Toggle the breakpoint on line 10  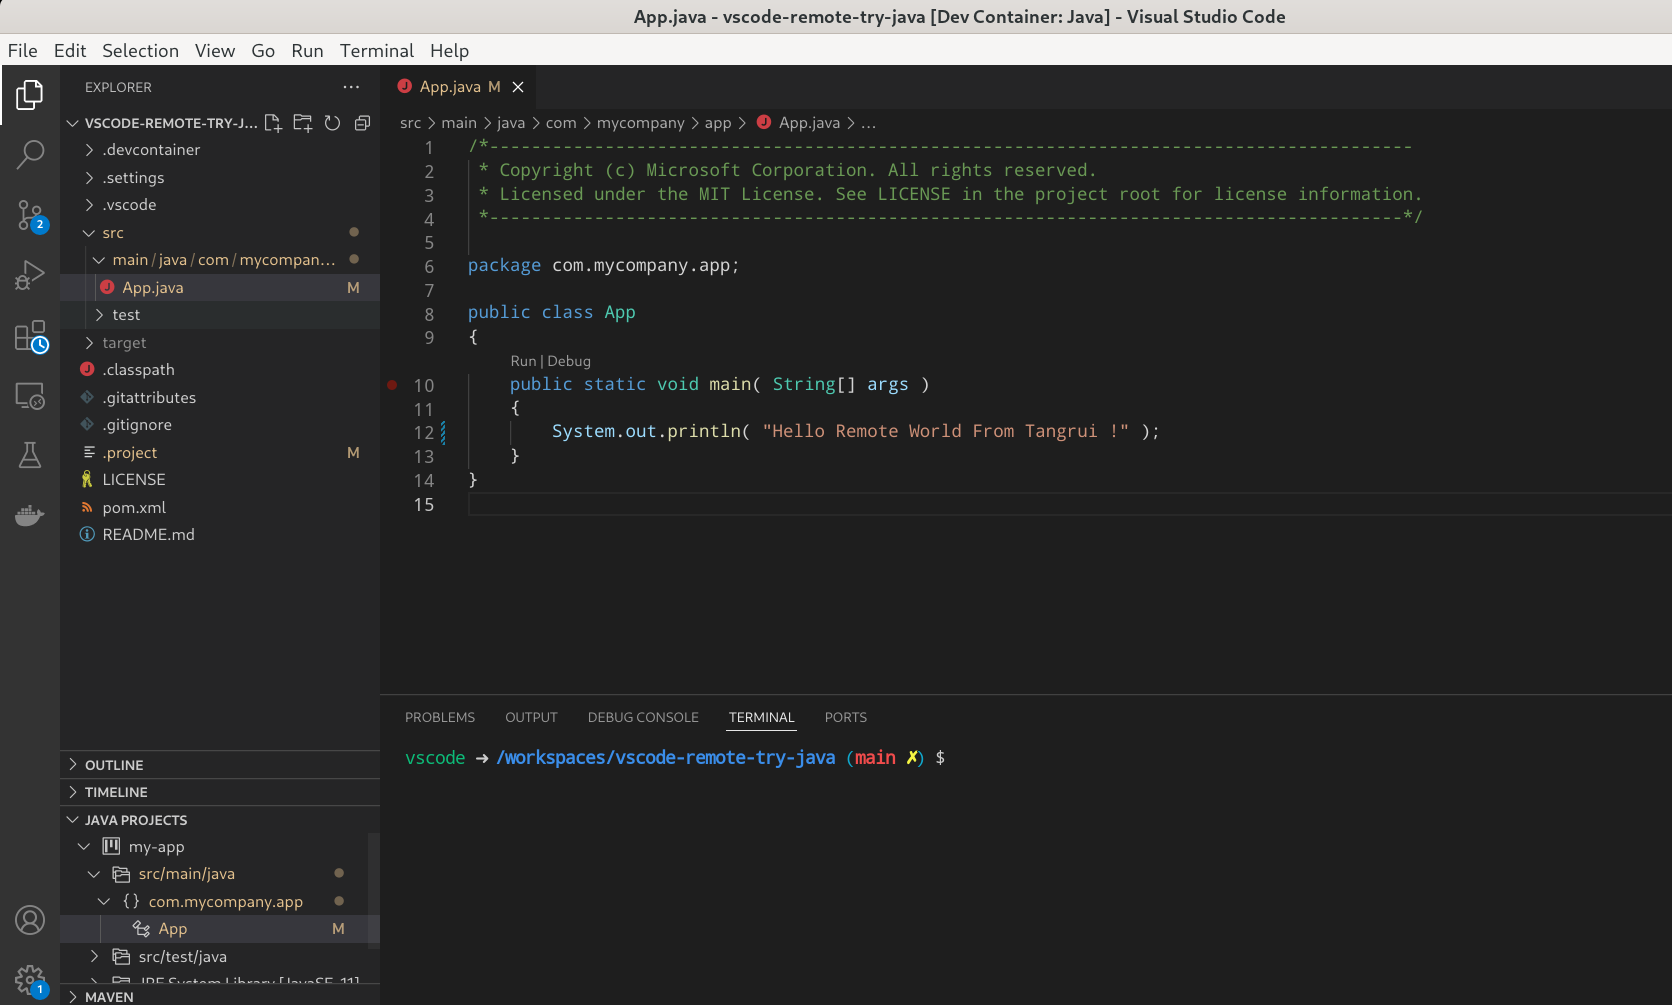(392, 385)
